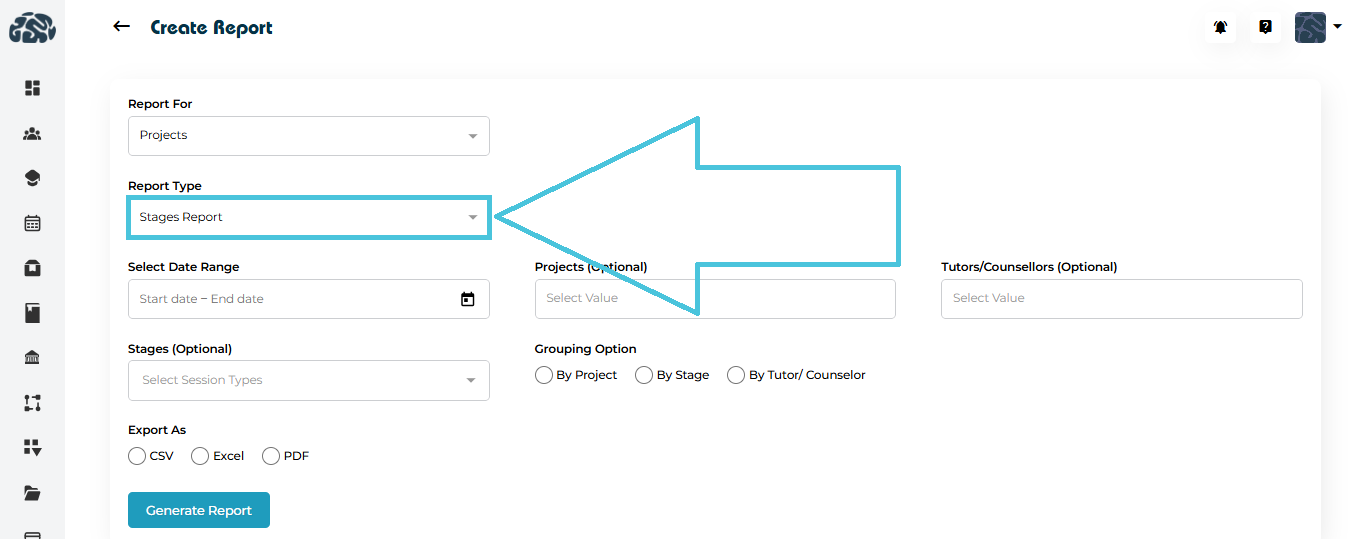Open the bank building sidebar icon
Viewport: 1363px width, 539px height.
tap(32, 358)
